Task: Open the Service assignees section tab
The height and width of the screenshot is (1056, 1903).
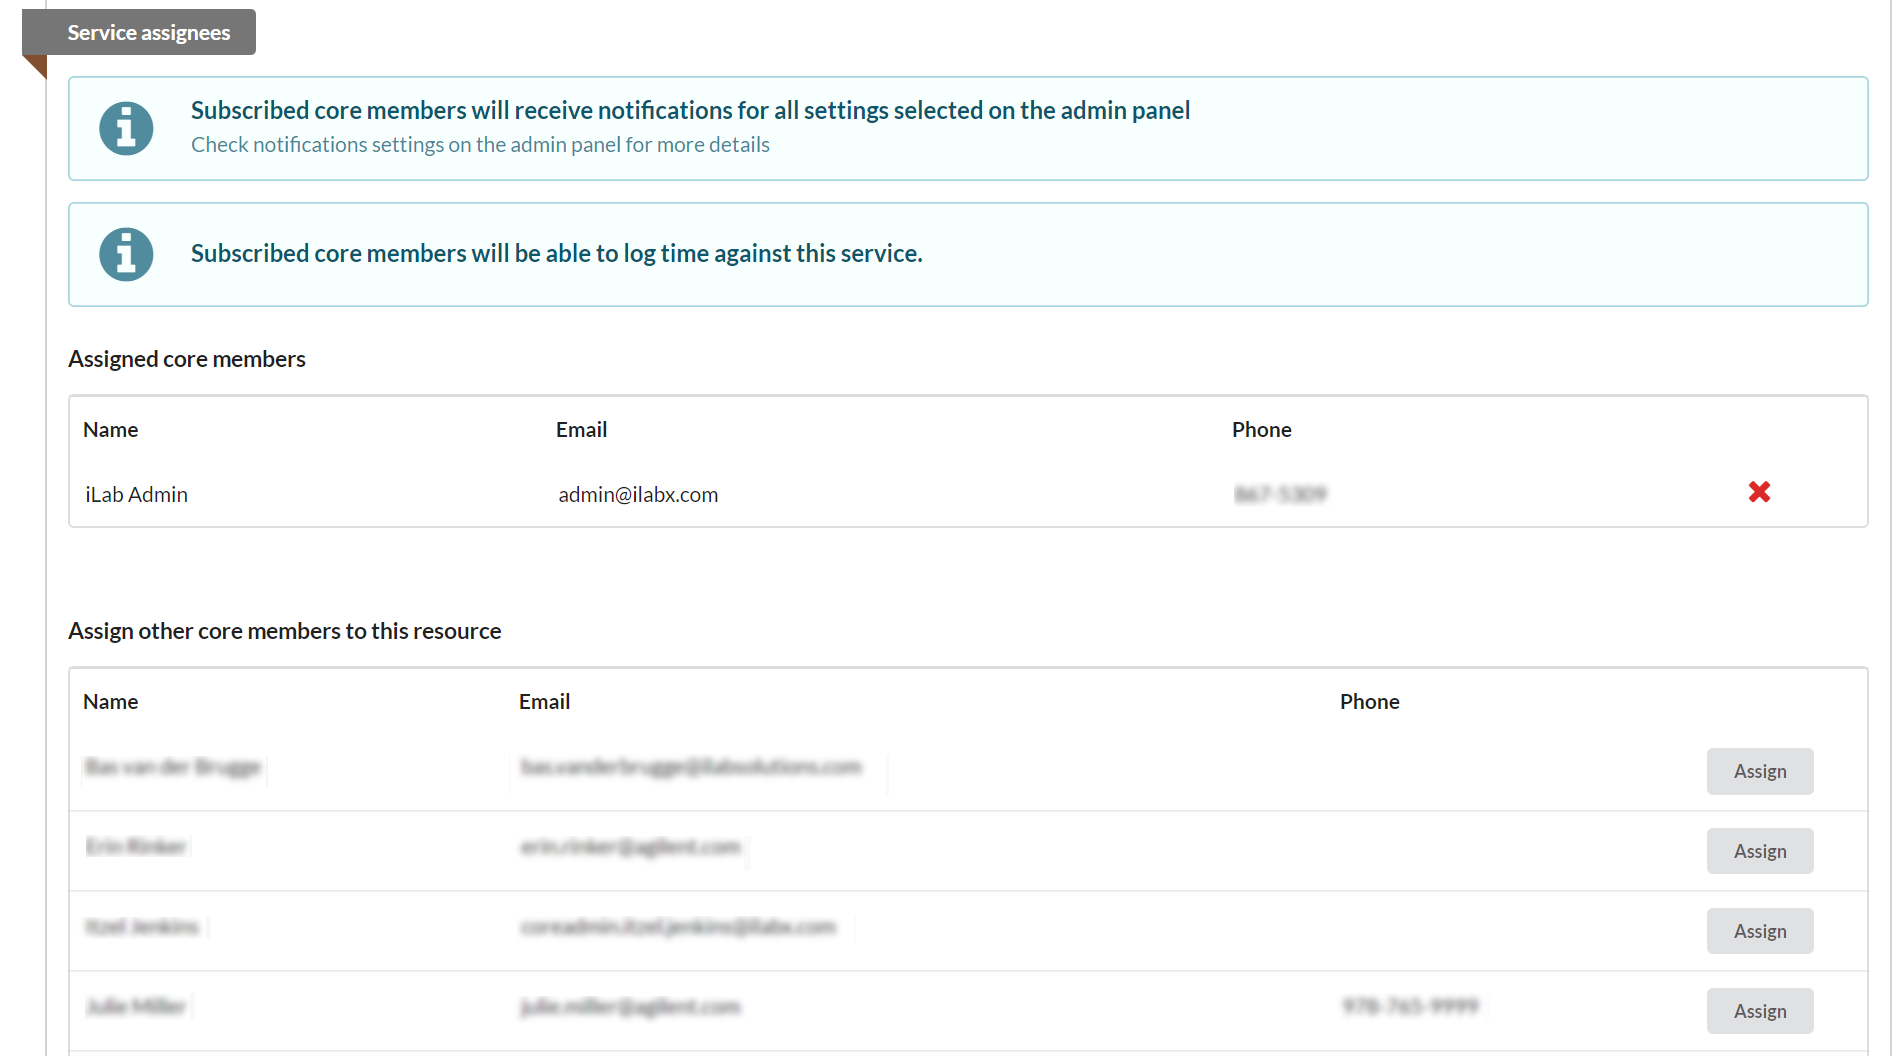Action: tap(148, 33)
